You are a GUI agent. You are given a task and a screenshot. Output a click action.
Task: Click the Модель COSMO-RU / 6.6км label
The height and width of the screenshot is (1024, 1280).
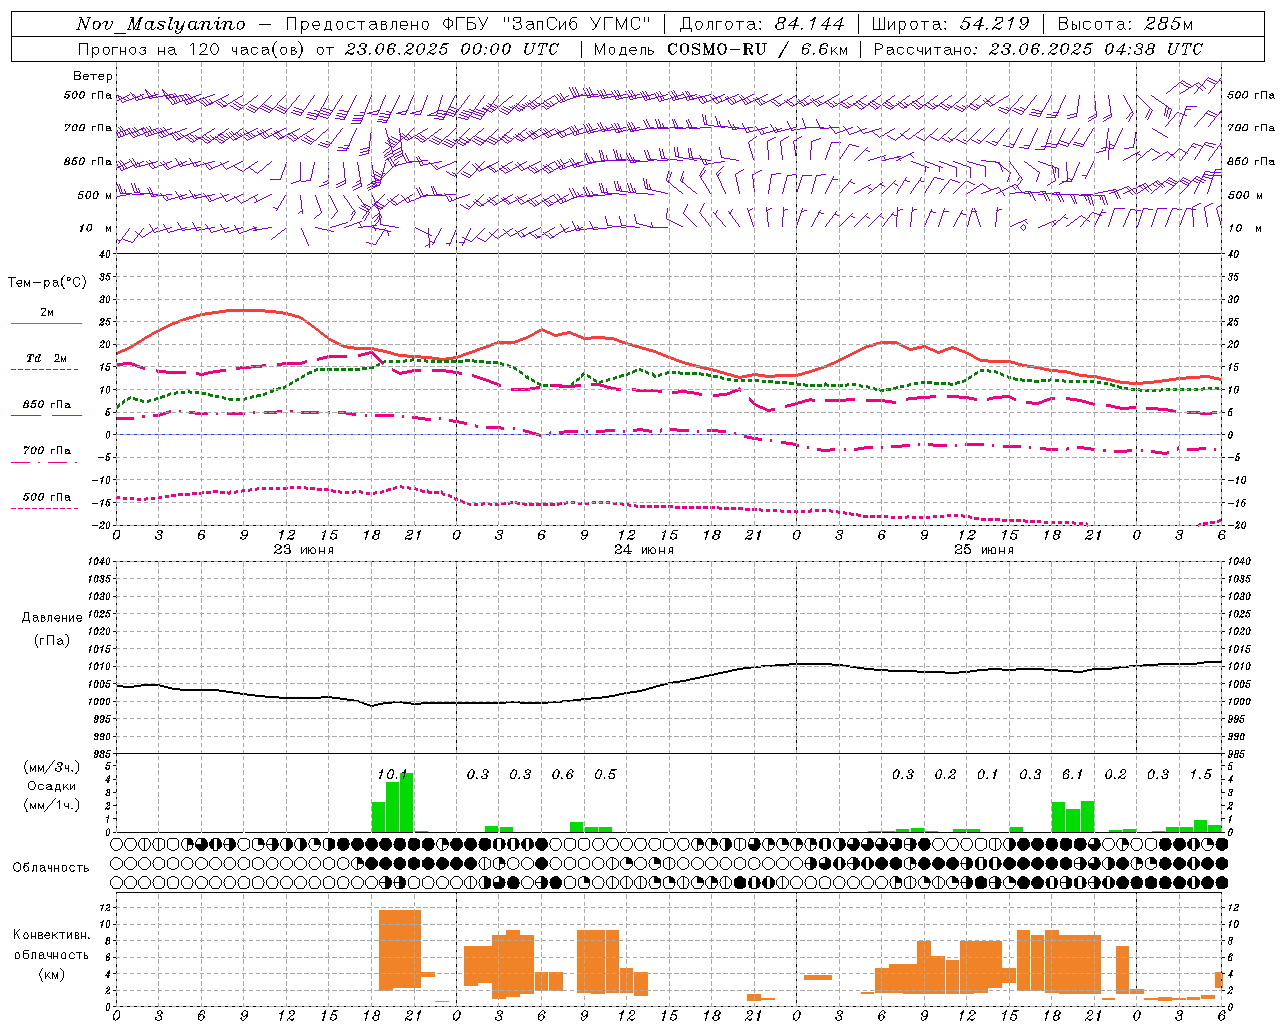[x=720, y=49]
